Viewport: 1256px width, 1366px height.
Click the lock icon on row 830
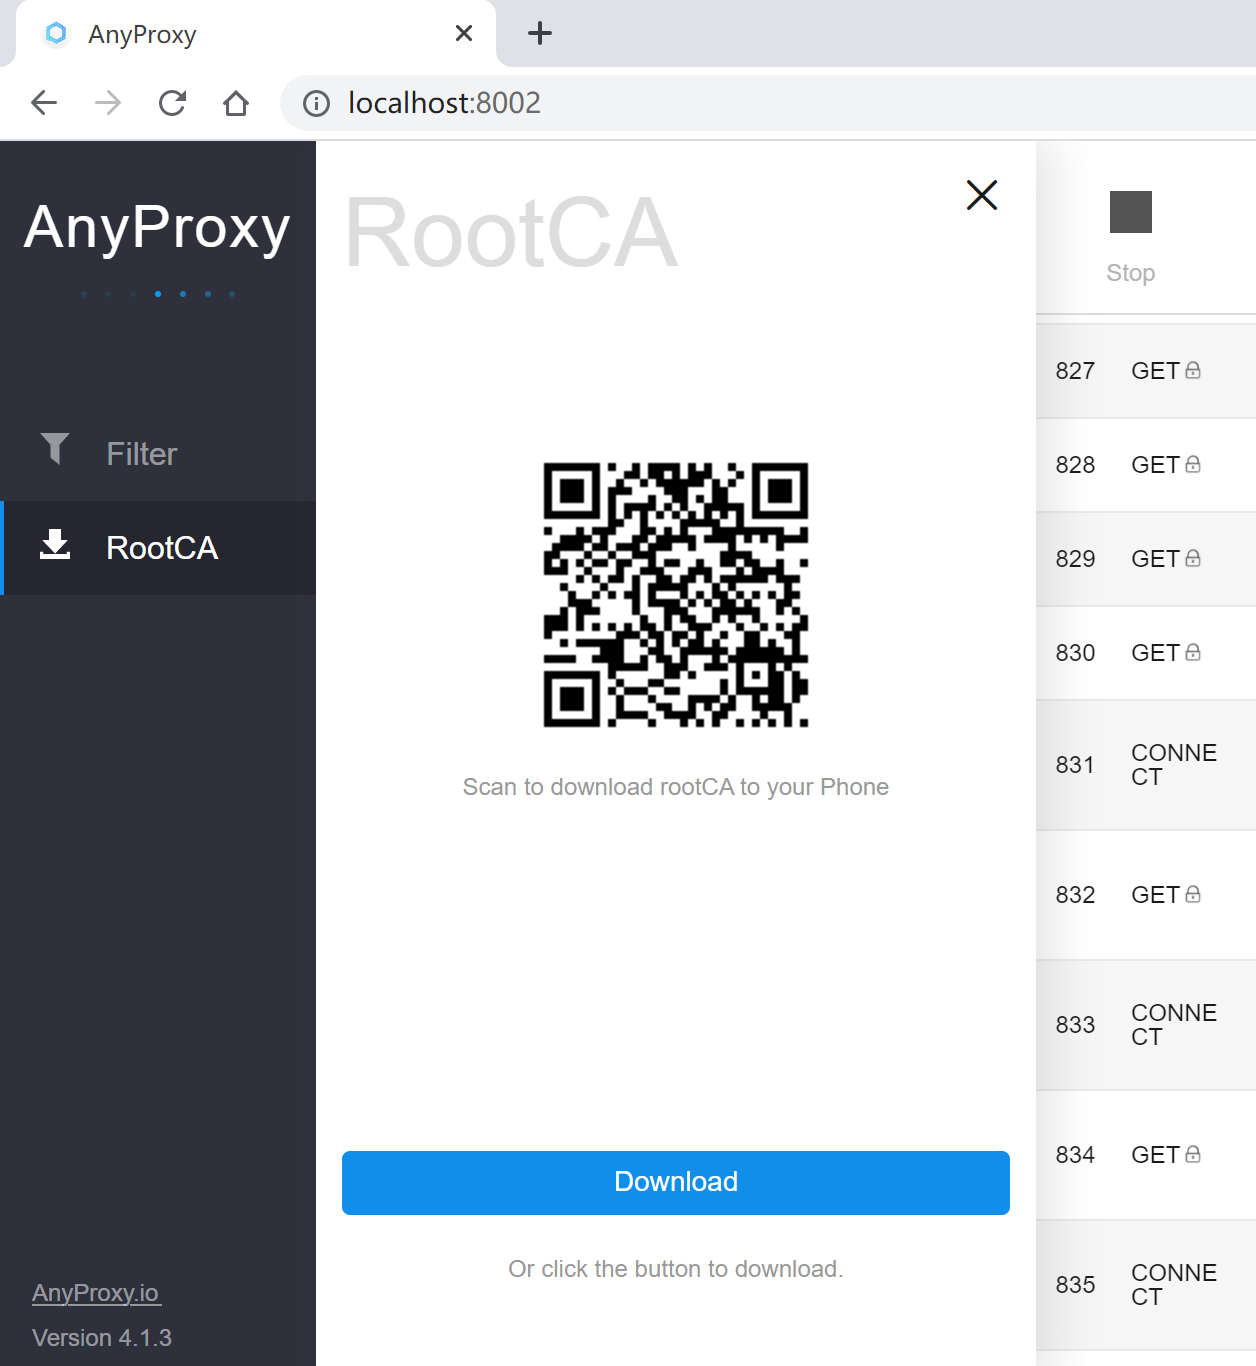[x=1193, y=652]
